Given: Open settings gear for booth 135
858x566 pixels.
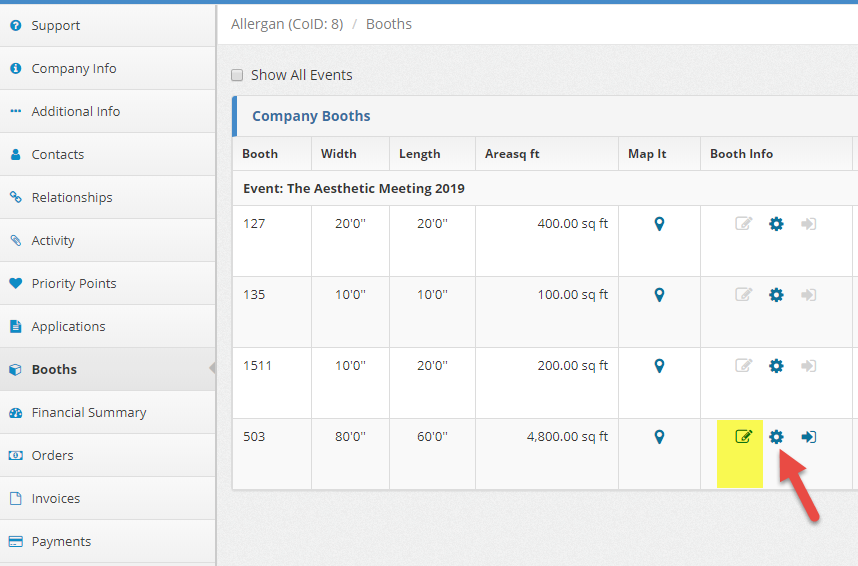Looking at the screenshot, I should click(x=776, y=295).
